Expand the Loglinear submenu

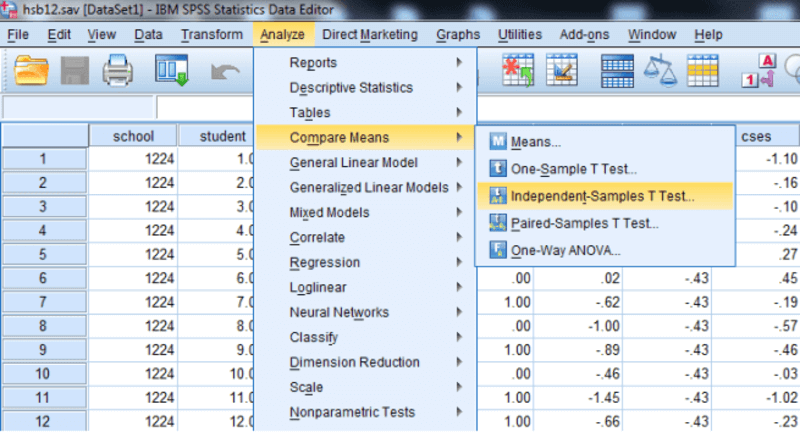pyautogui.click(x=366, y=287)
